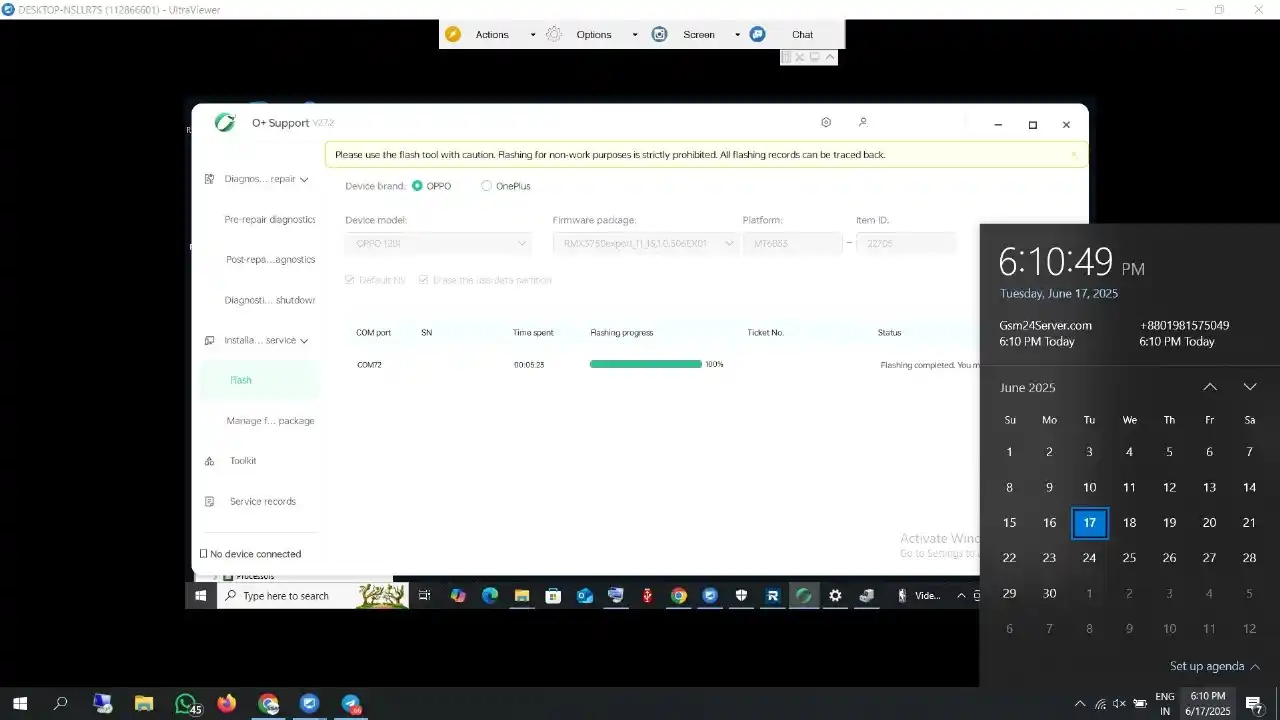
Task: Open Settings gear on remote taskbar
Action: point(835,595)
